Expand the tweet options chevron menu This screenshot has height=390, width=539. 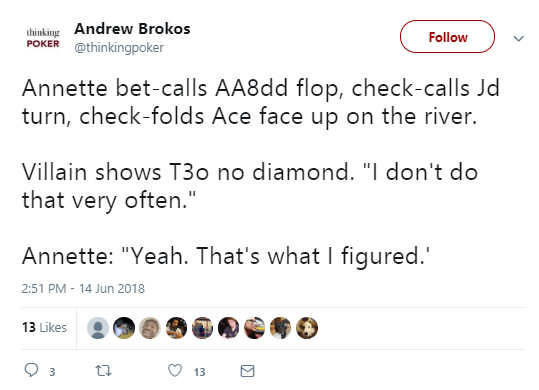518,38
